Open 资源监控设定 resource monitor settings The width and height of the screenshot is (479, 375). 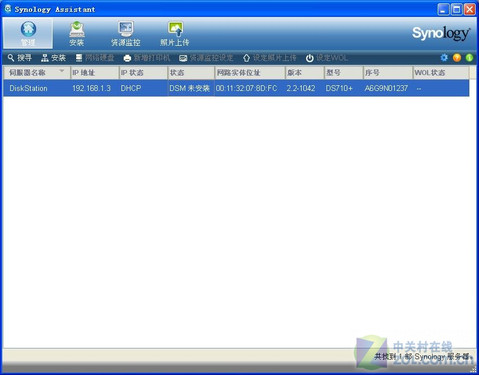[x=206, y=58]
